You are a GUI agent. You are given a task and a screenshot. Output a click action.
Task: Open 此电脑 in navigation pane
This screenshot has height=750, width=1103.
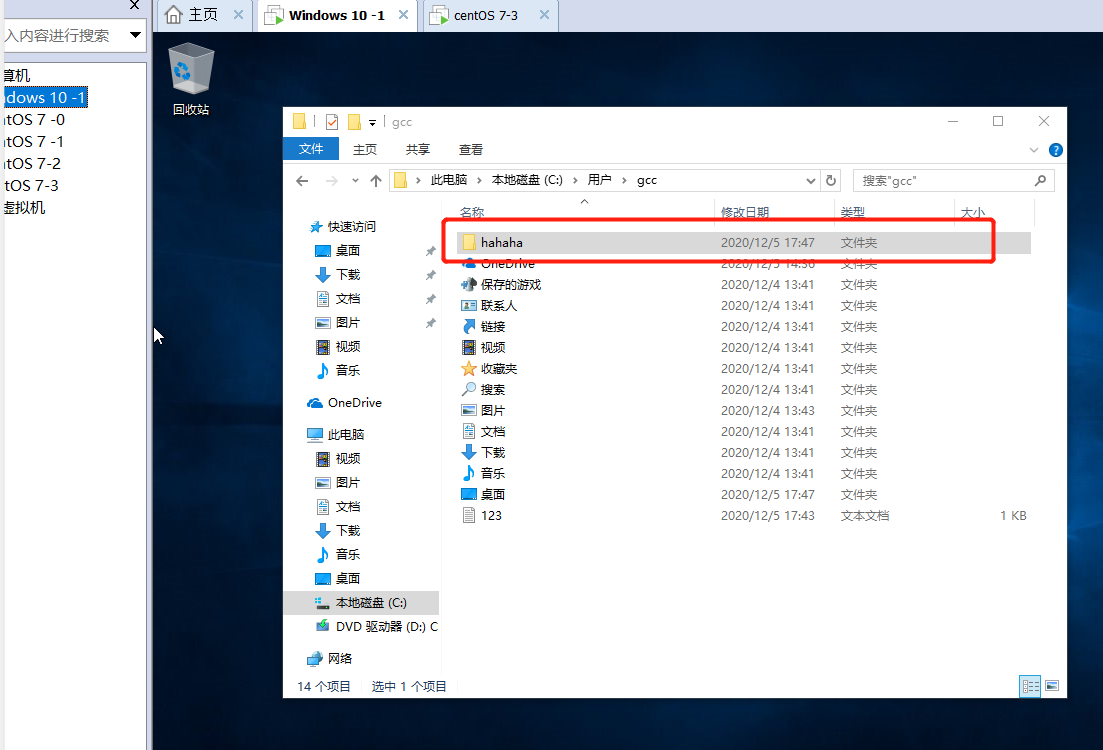tap(336, 435)
